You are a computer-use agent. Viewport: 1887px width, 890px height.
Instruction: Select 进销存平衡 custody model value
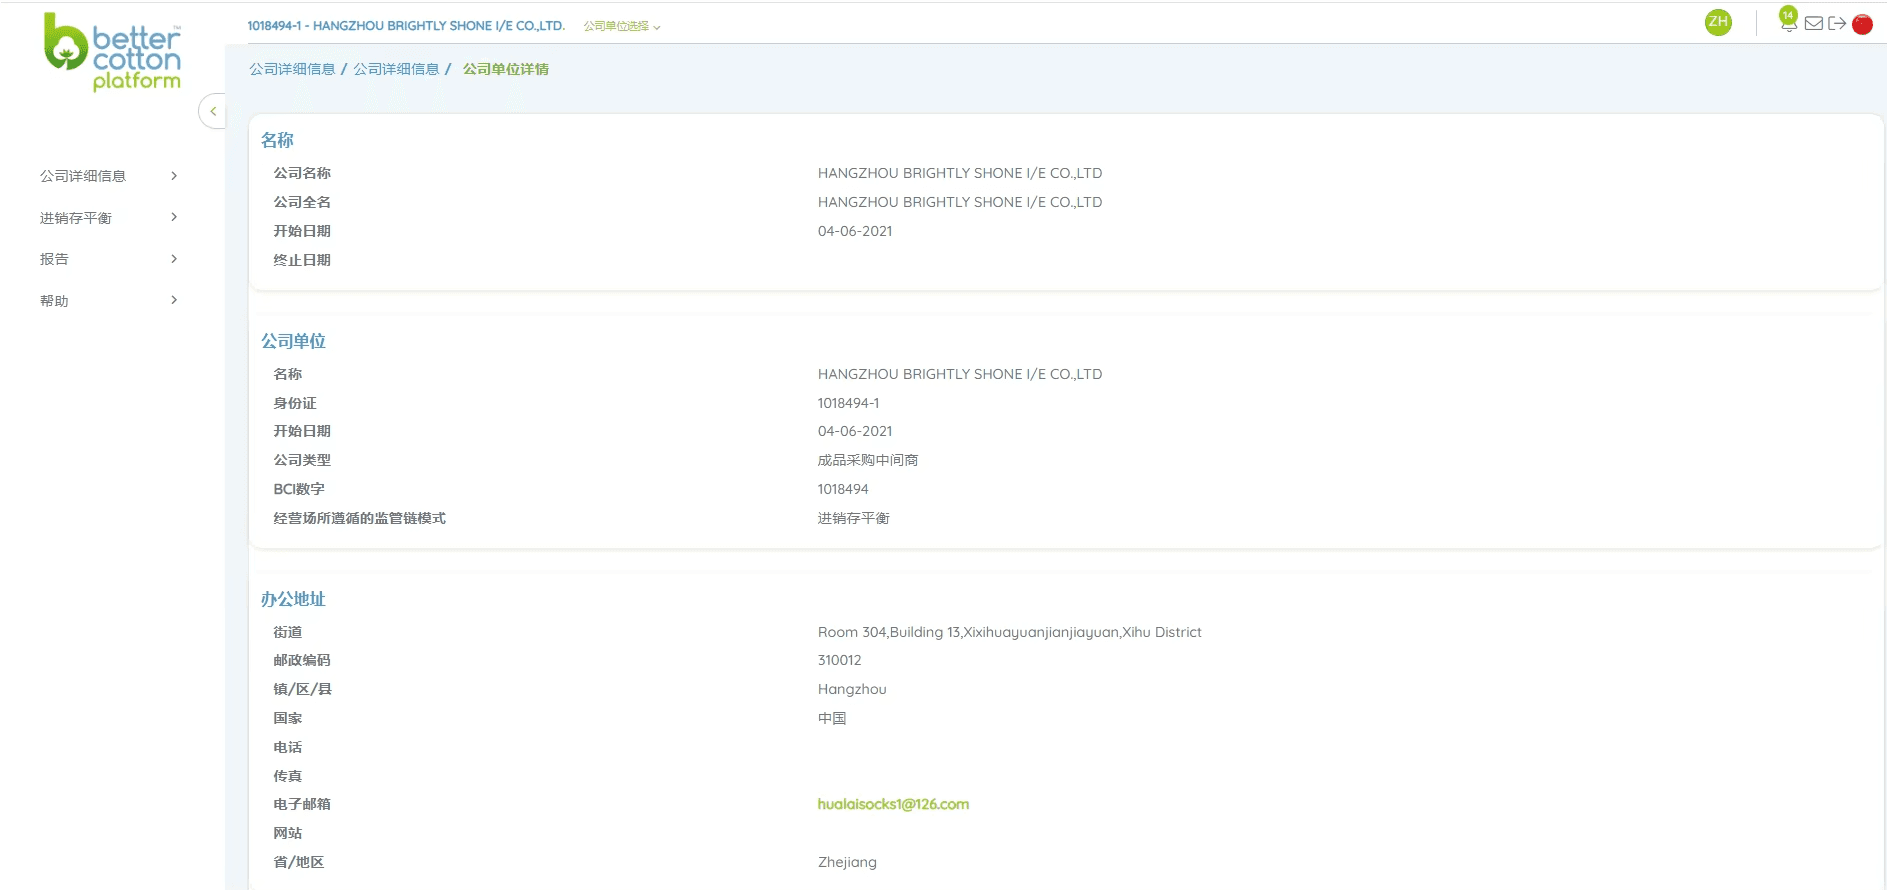click(854, 518)
